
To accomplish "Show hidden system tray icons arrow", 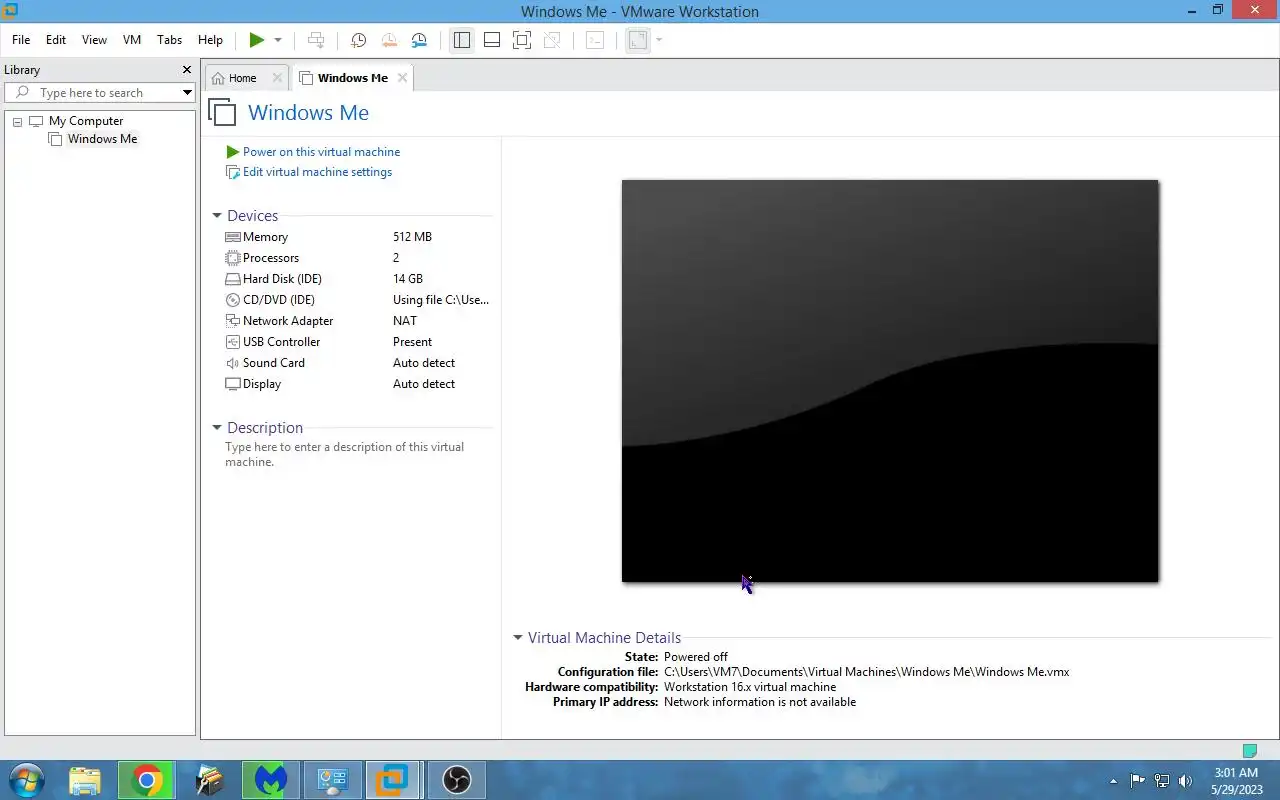I will [x=1113, y=781].
